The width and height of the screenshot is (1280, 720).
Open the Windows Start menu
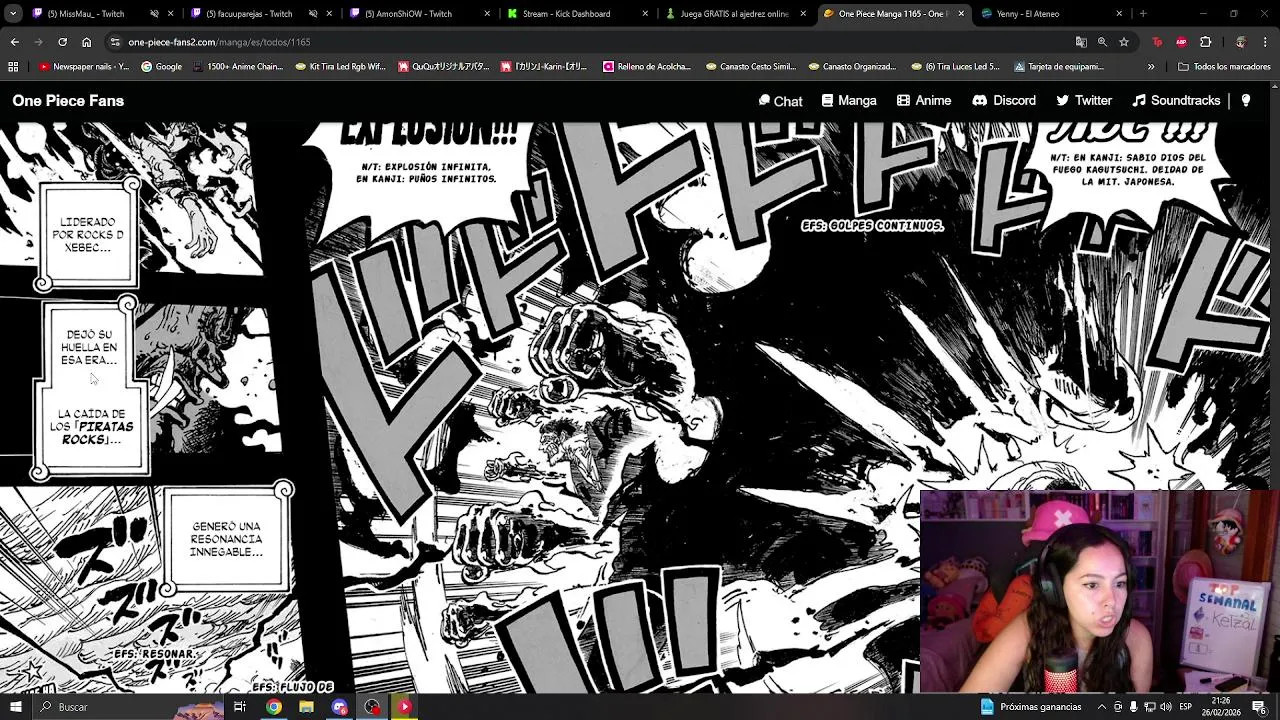(x=15, y=707)
